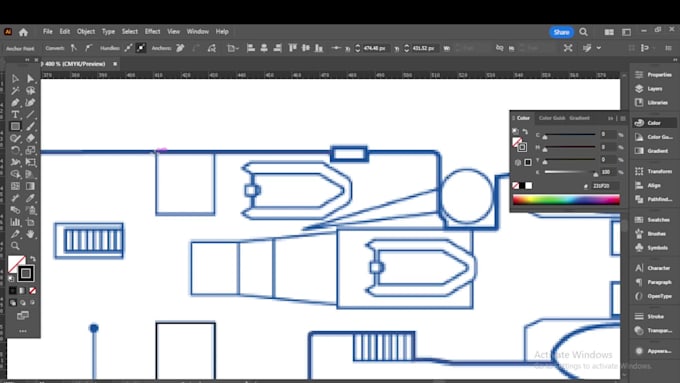Select the Mesh tool
This screenshot has height=383, width=680.
click(x=15, y=186)
